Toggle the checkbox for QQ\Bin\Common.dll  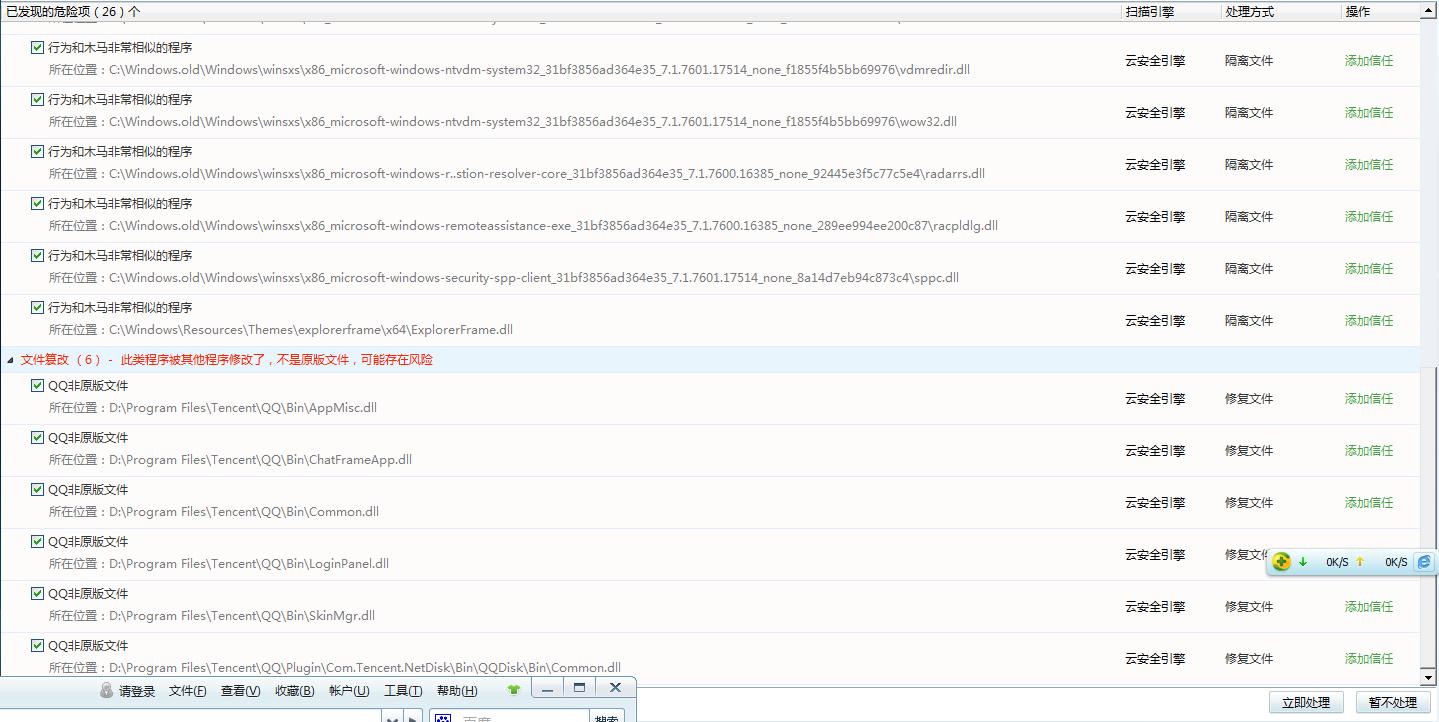point(38,489)
